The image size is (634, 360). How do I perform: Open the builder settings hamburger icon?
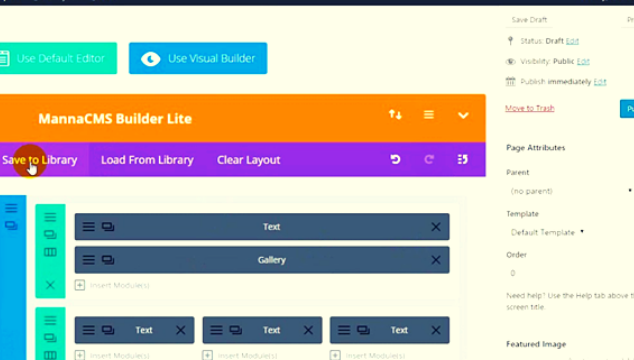429,115
